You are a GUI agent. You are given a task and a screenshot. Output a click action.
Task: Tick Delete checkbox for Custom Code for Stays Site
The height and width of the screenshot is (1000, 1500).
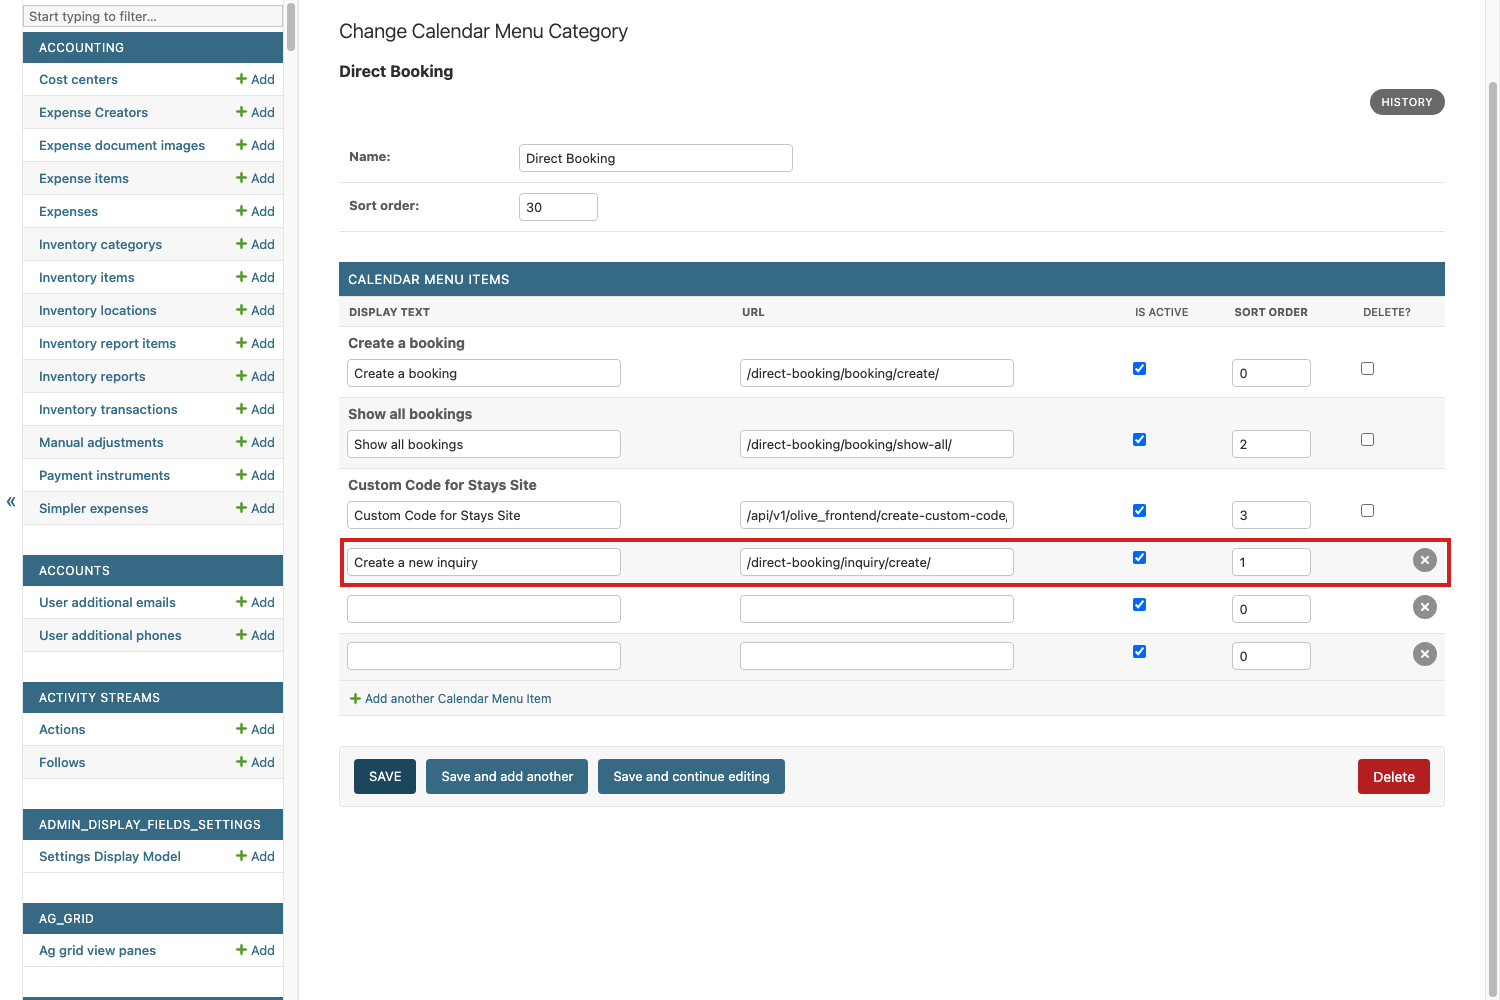[1367, 511]
